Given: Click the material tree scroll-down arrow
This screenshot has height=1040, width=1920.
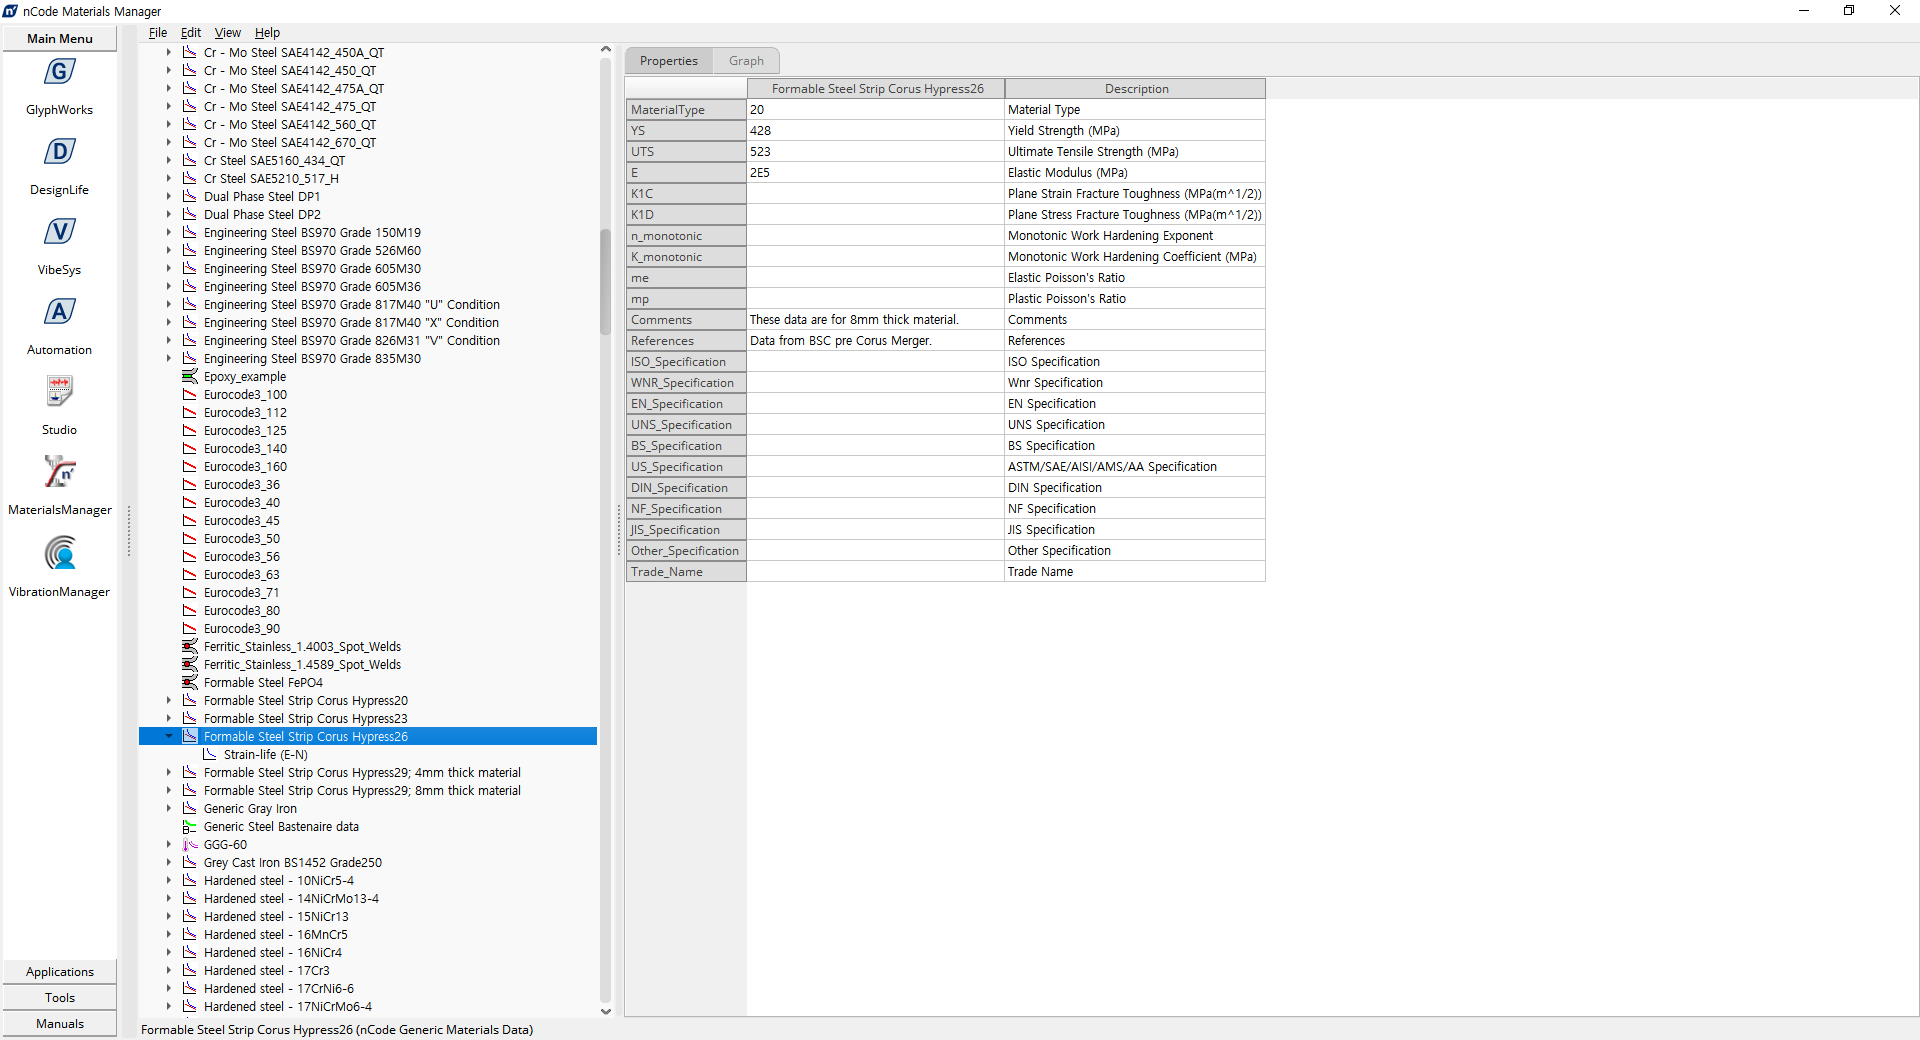Looking at the screenshot, I should click(x=605, y=1011).
